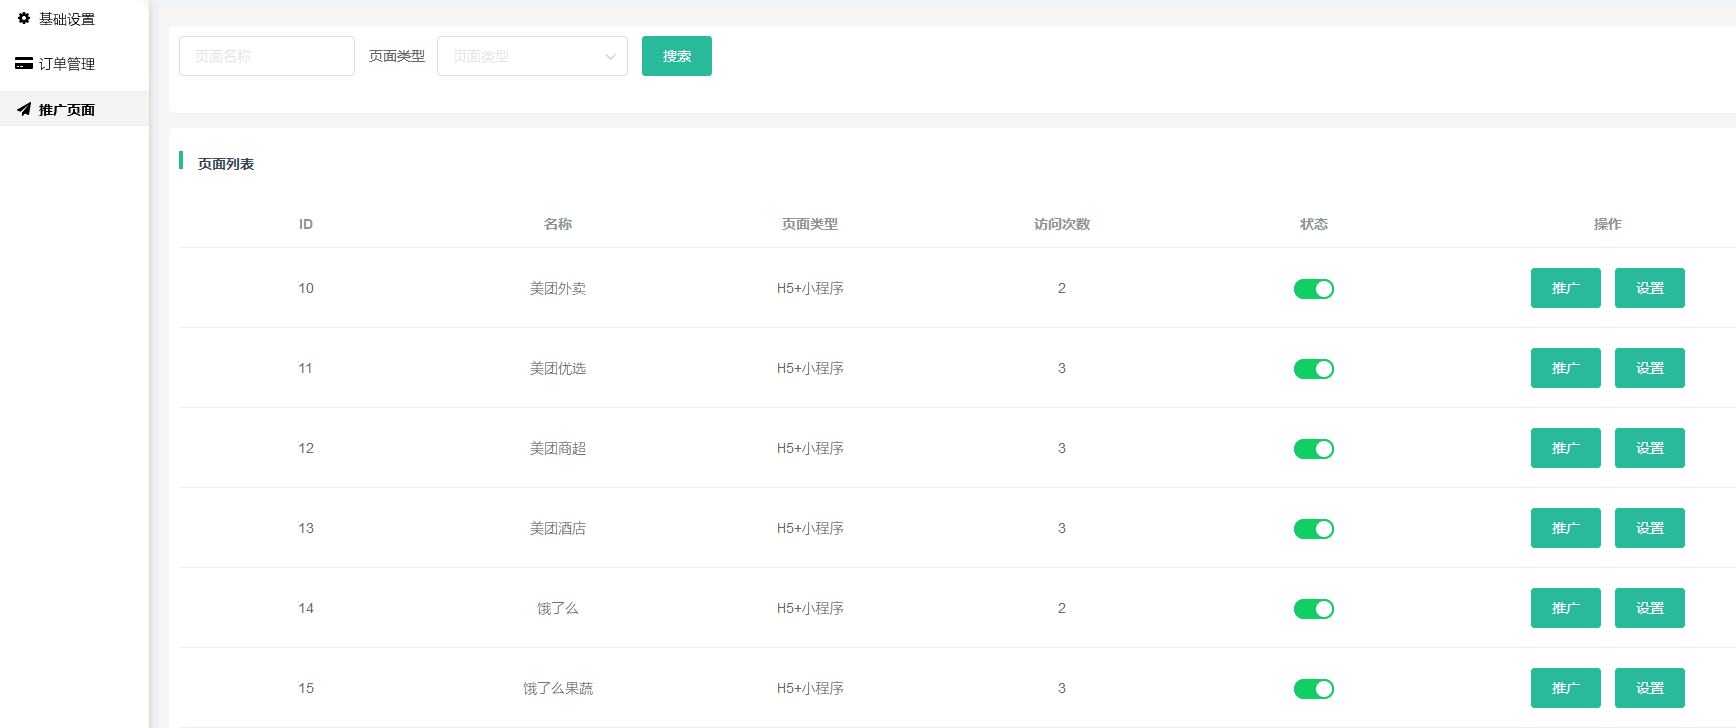The image size is (1736, 728).
Task: Click 推广 button for 美团酒店
Action: [x=1566, y=528]
